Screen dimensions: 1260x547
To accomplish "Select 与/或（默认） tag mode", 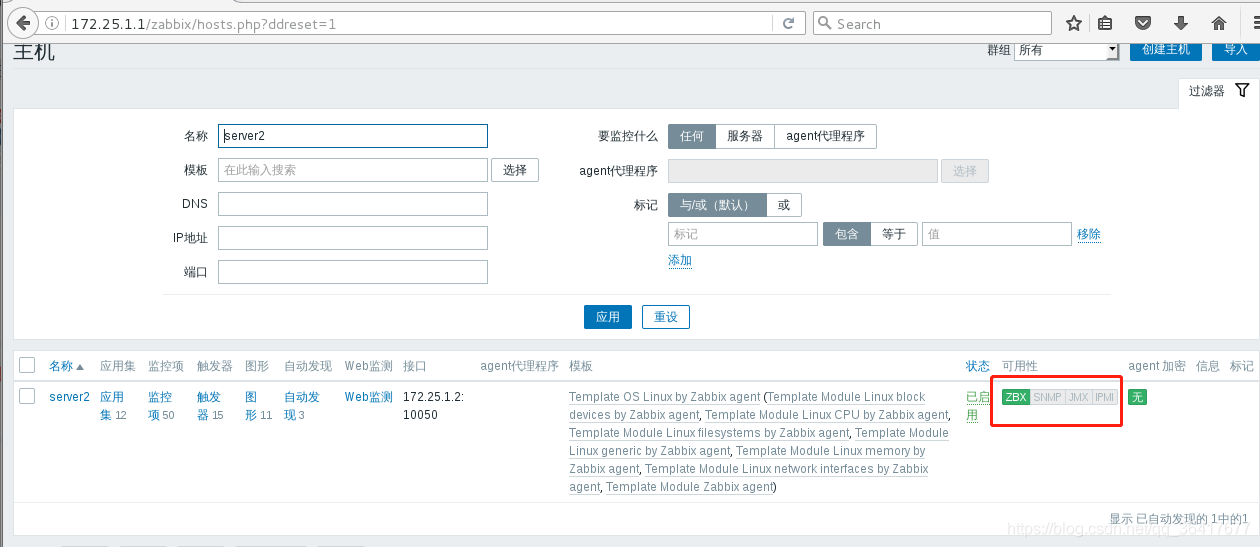I will tap(717, 205).
